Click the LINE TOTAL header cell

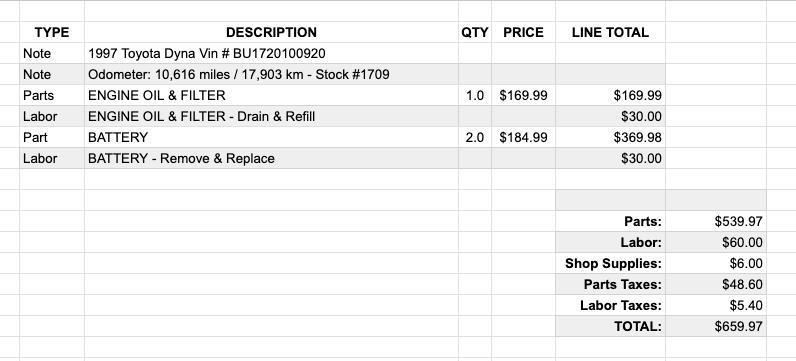pyautogui.click(x=610, y=32)
